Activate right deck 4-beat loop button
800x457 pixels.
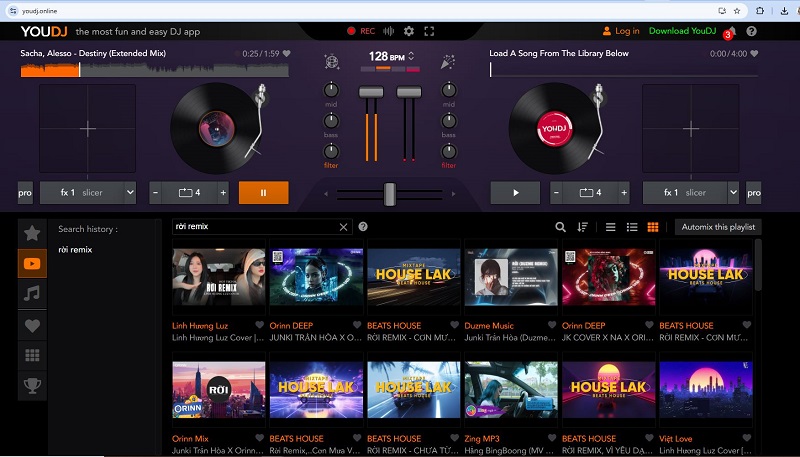[x=590, y=193]
